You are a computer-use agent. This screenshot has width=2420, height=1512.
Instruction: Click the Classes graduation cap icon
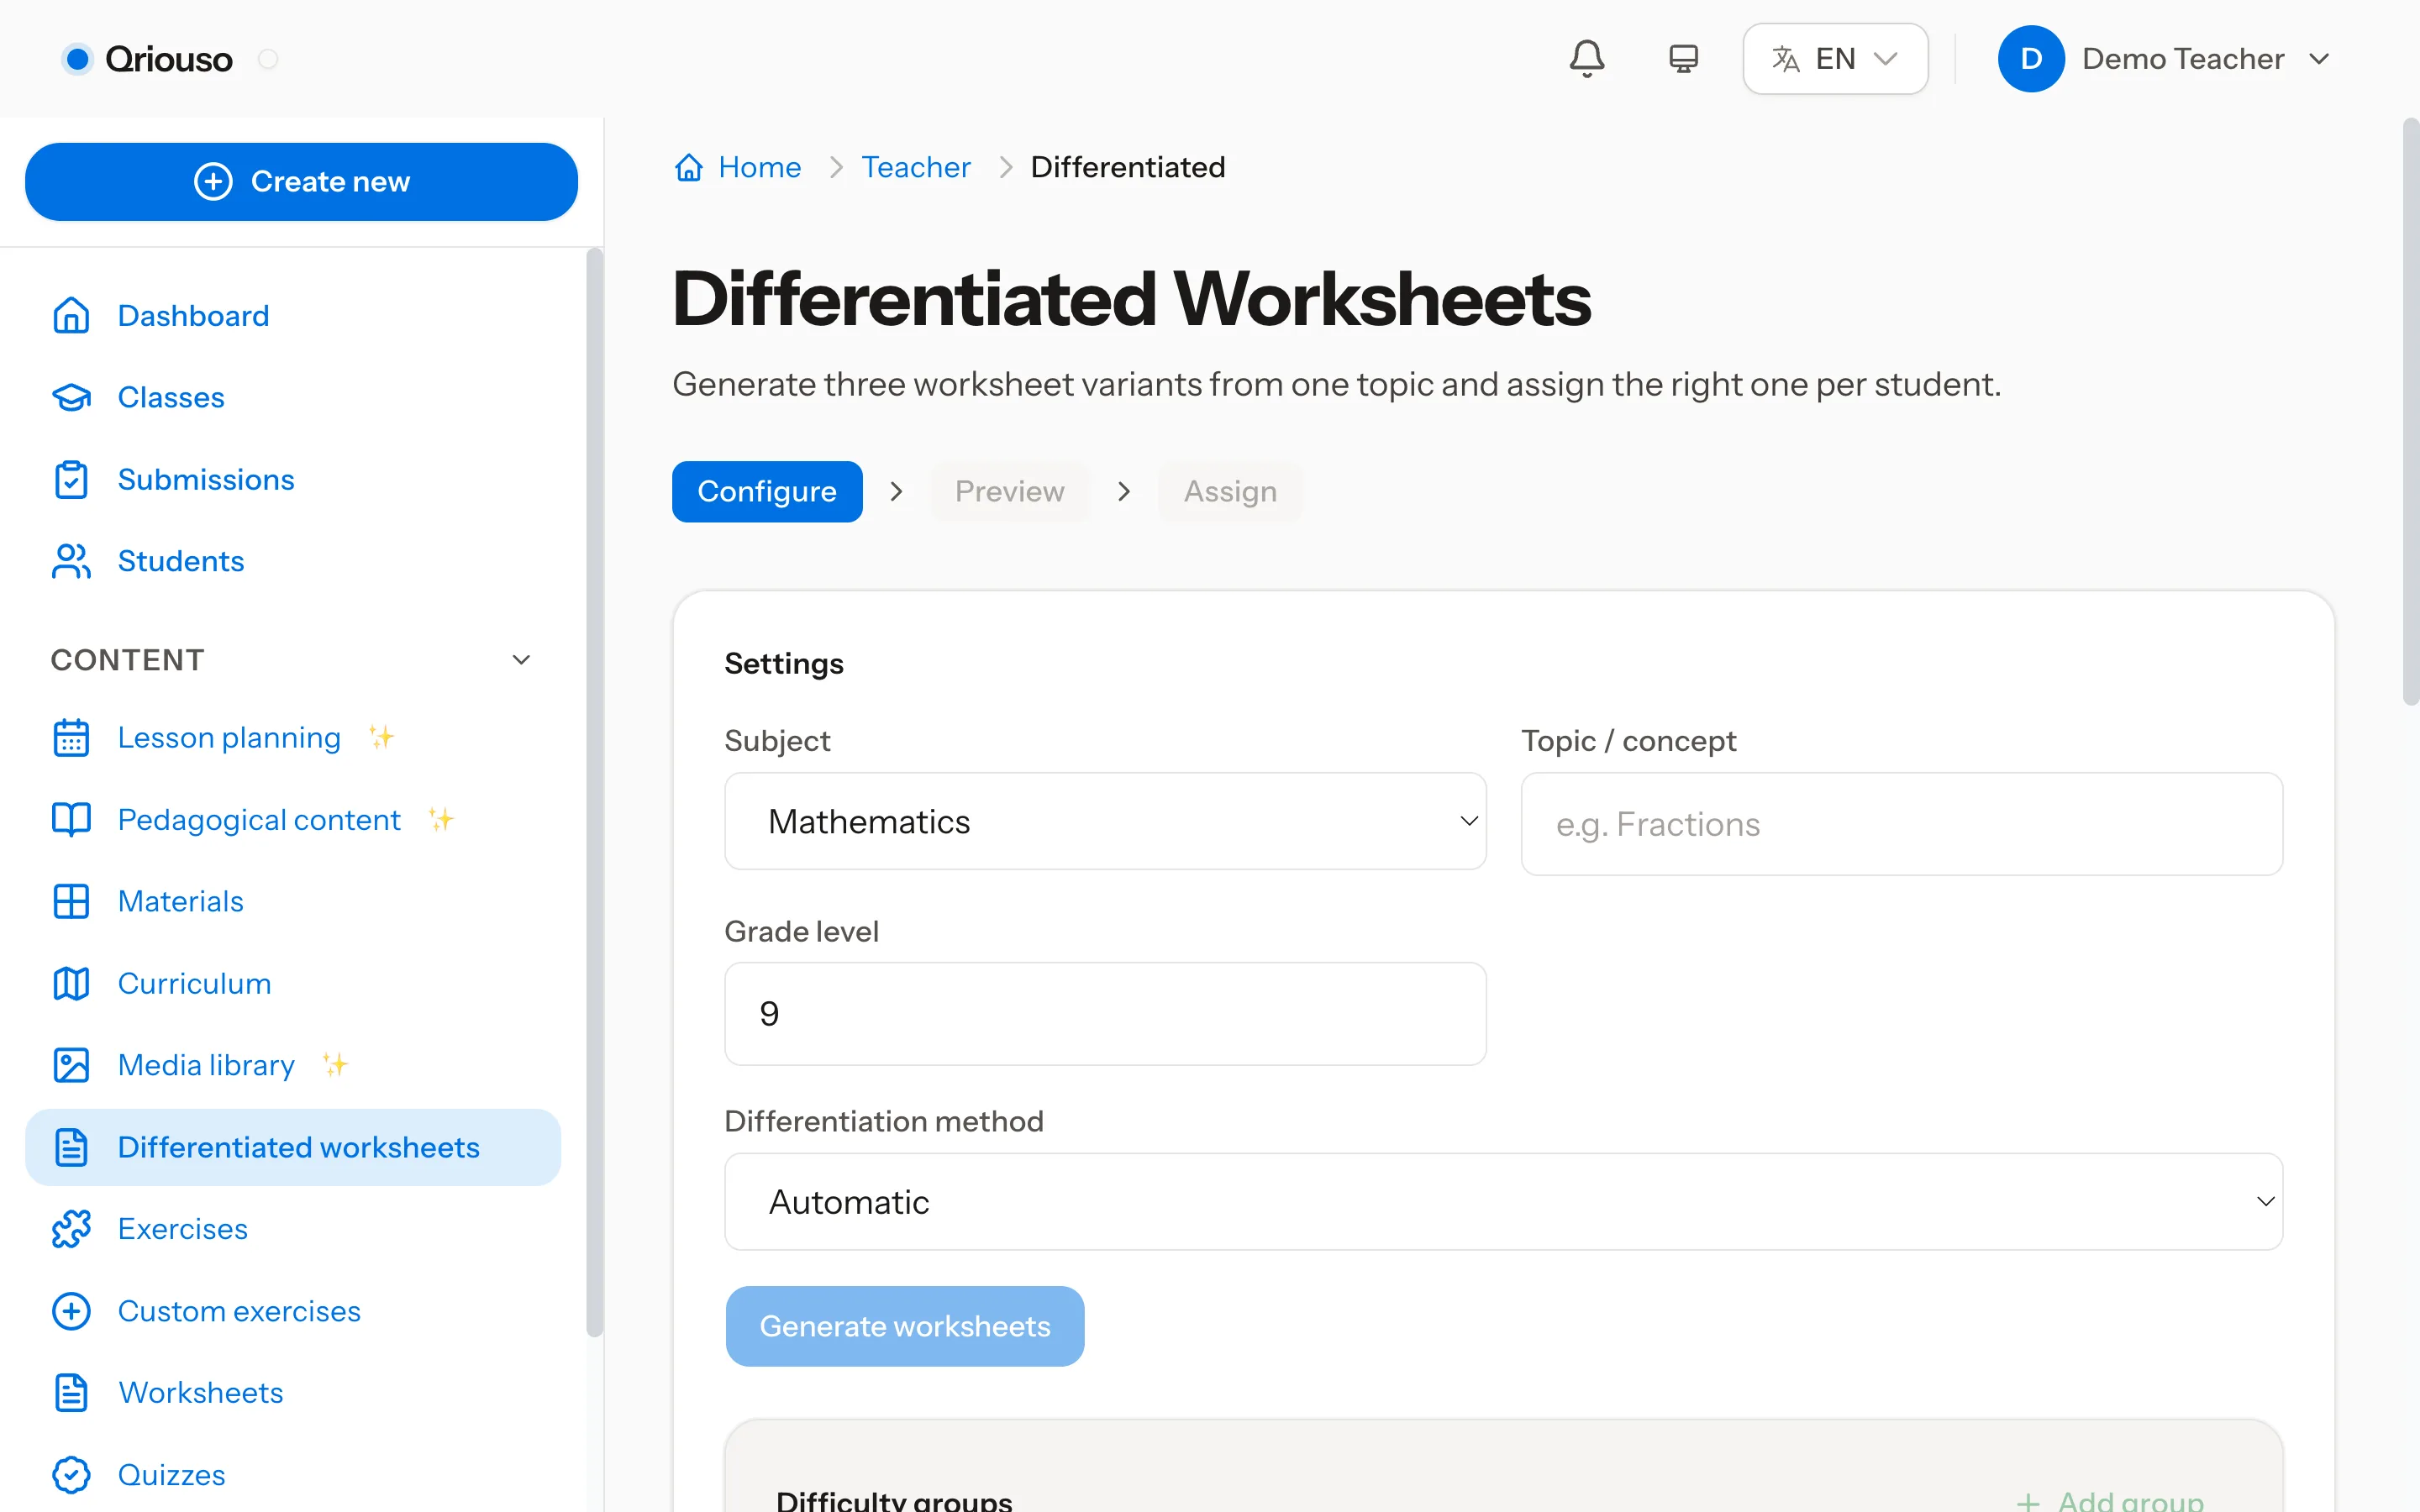71,397
